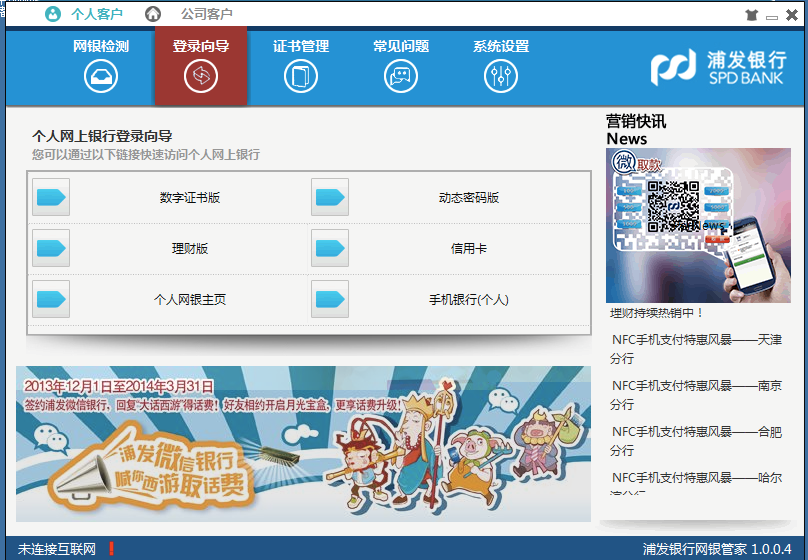Click the red exclamation network warning icon
Viewport: 808px width, 560px height.
(x=111, y=549)
